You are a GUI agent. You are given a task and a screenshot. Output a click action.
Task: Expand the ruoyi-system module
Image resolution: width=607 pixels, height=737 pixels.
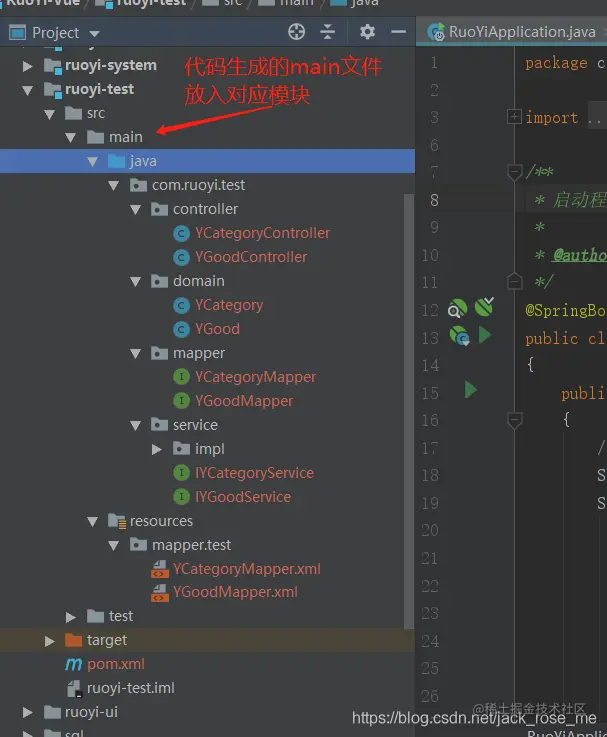[28, 66]
